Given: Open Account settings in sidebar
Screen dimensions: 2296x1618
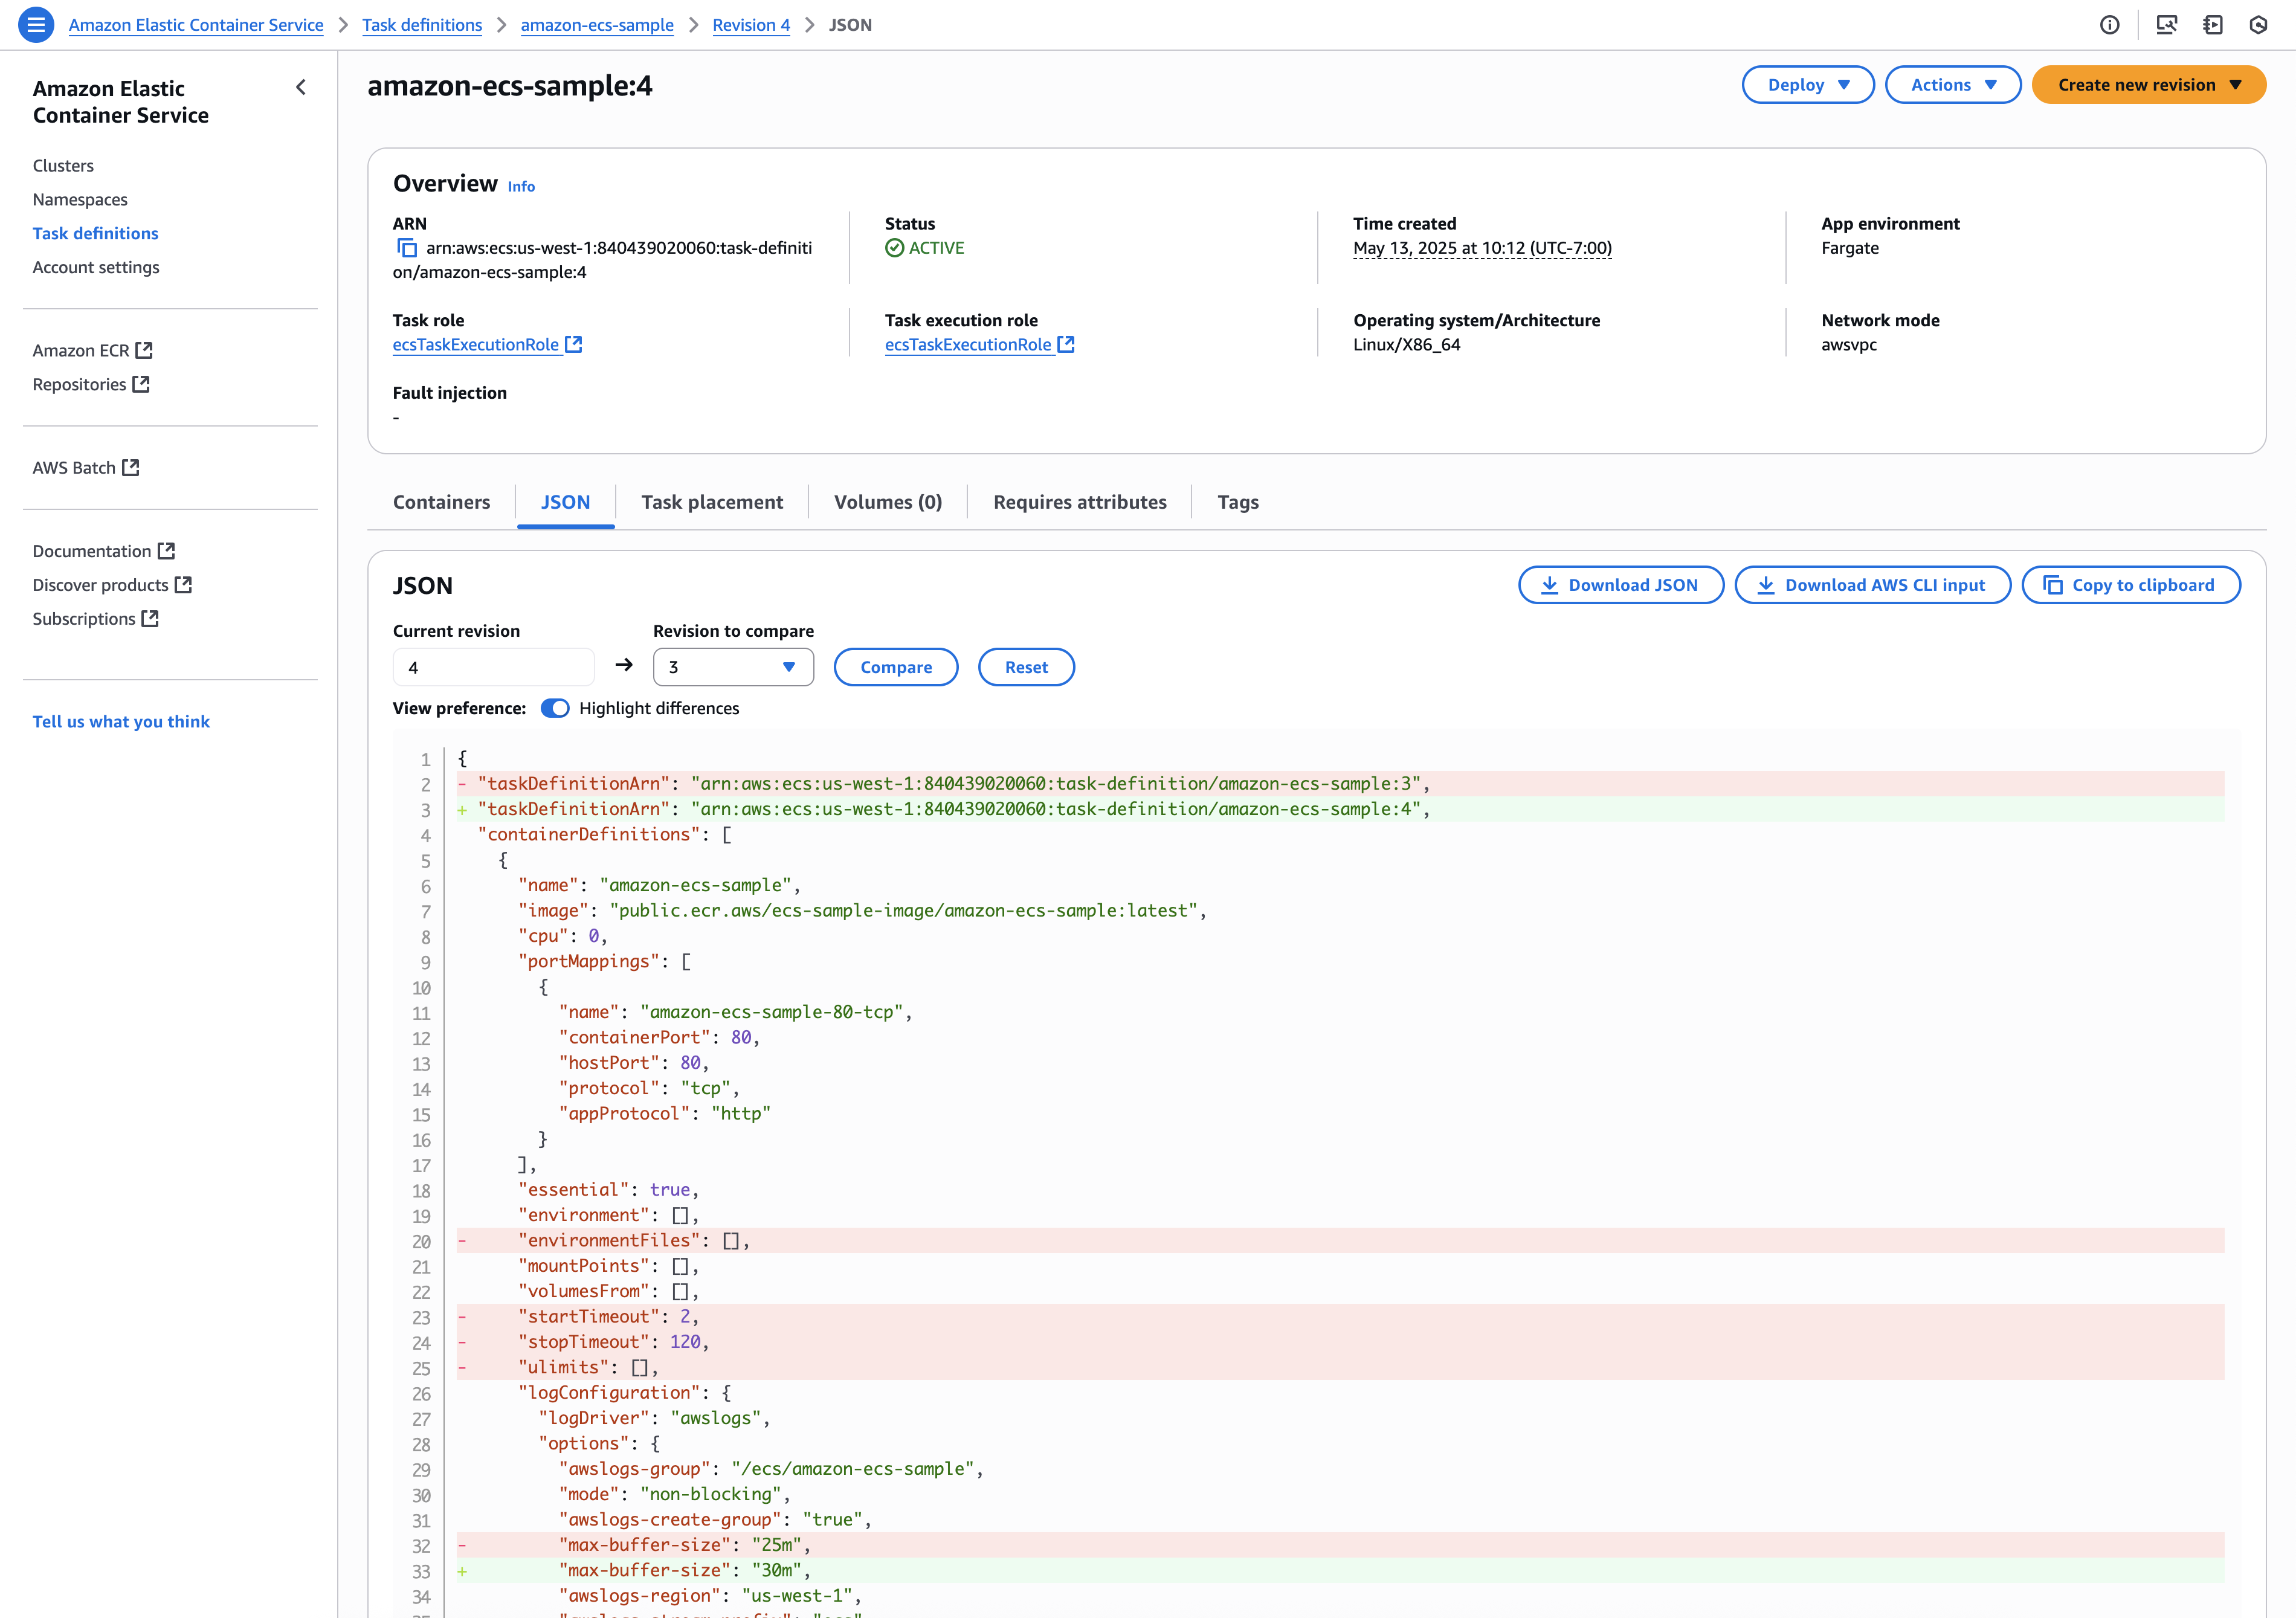Looking at the screenshot, I should click(x=96, y=267).
